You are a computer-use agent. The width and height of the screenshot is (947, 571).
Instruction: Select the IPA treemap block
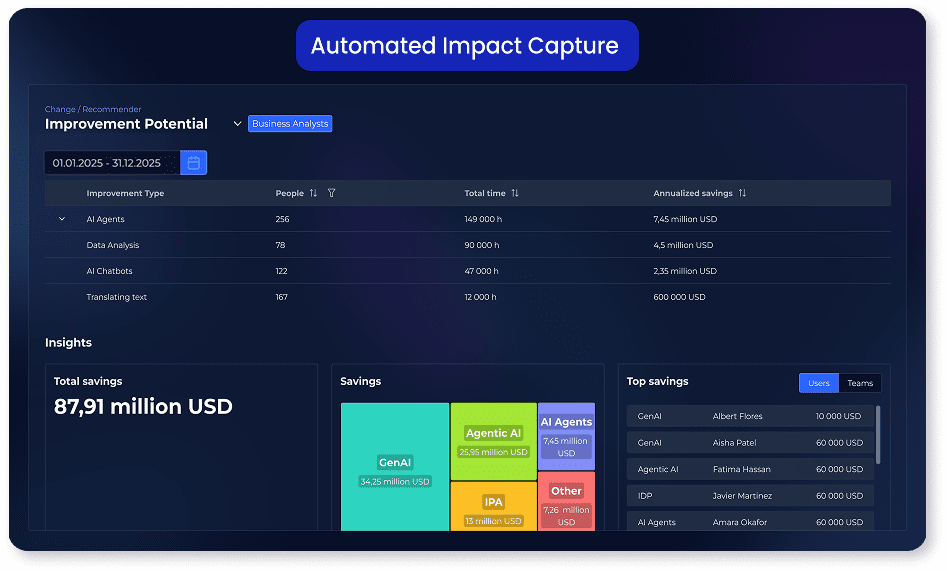click(493, 506)
